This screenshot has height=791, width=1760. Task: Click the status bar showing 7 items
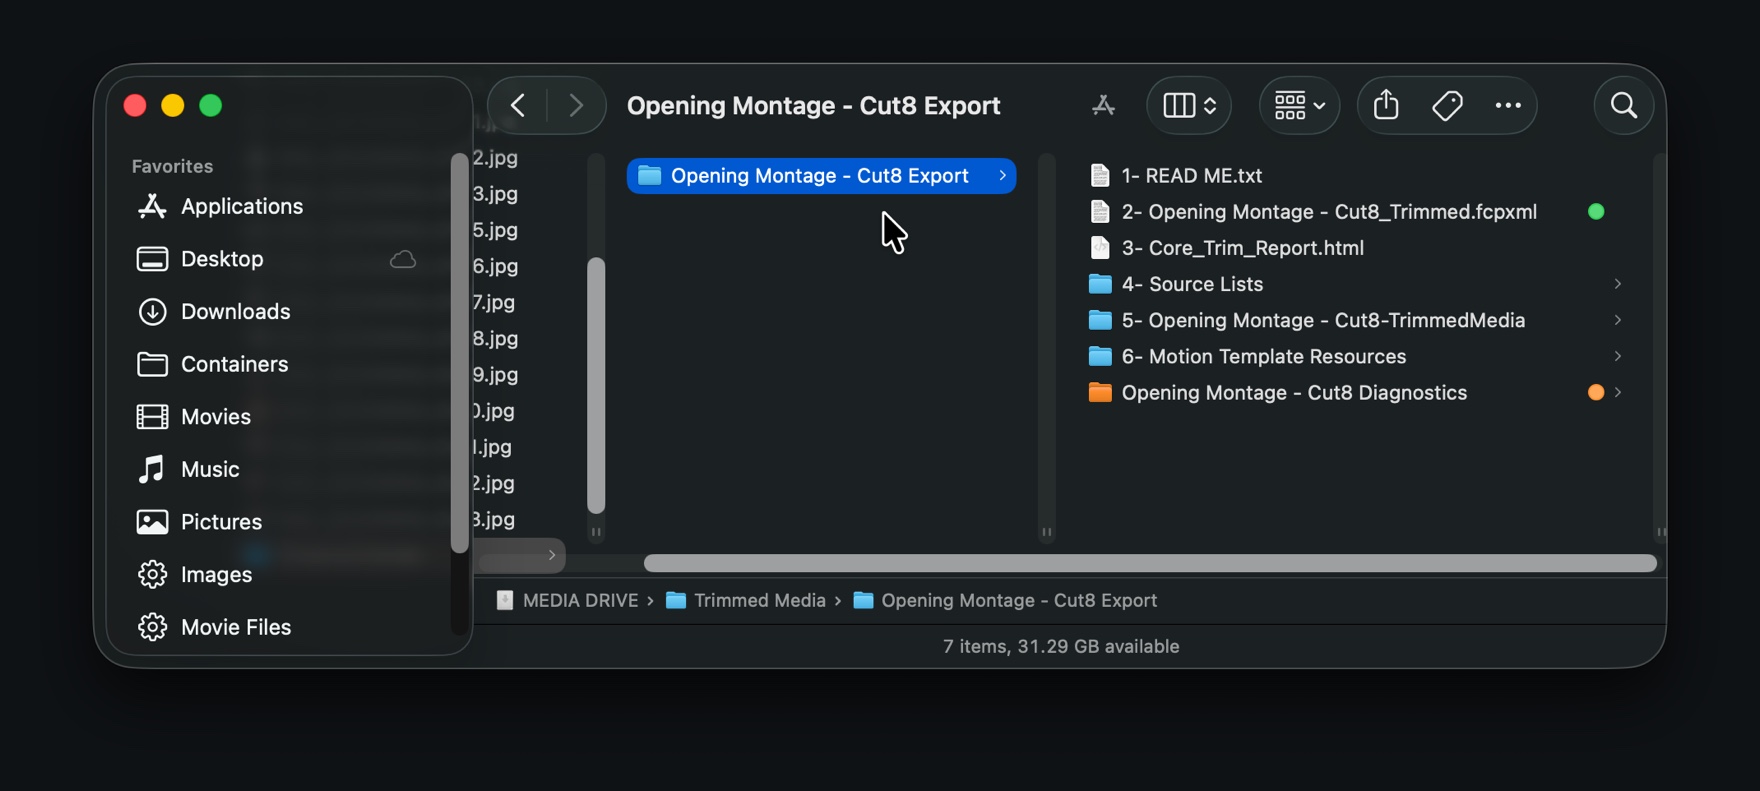point(1061,647)
